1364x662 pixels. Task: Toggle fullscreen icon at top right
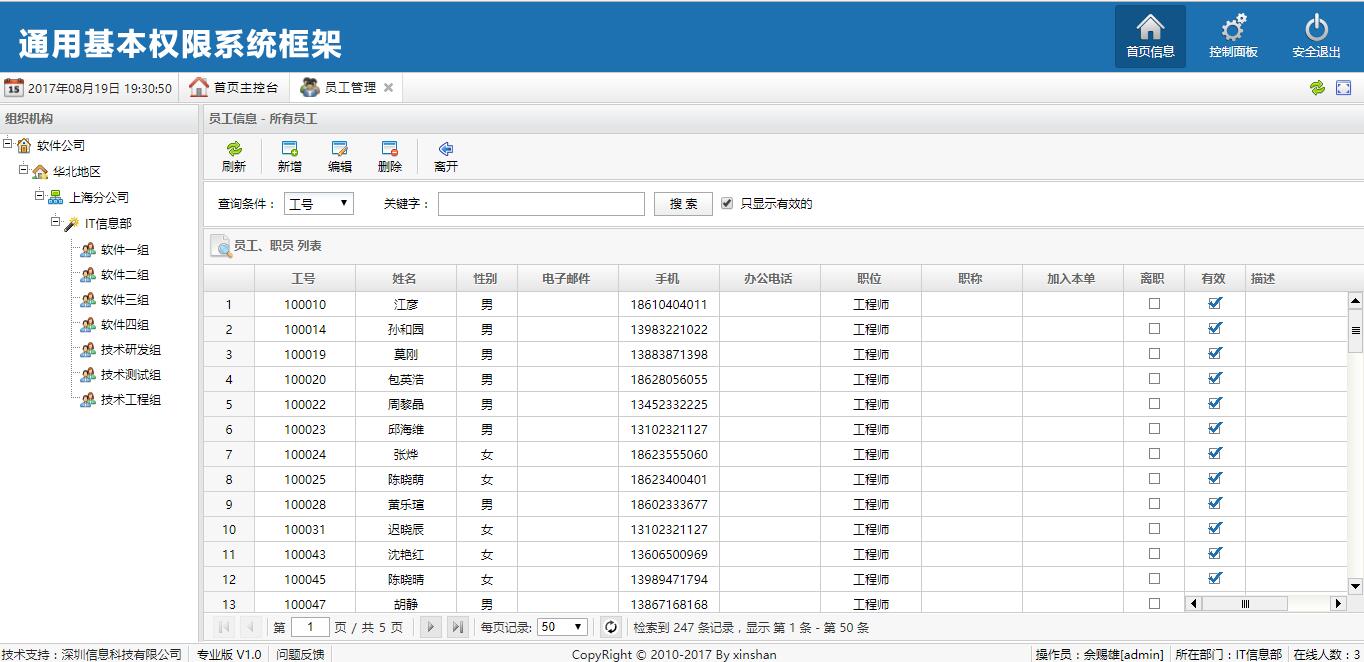pyautogui.click(x=1343, y=88)
